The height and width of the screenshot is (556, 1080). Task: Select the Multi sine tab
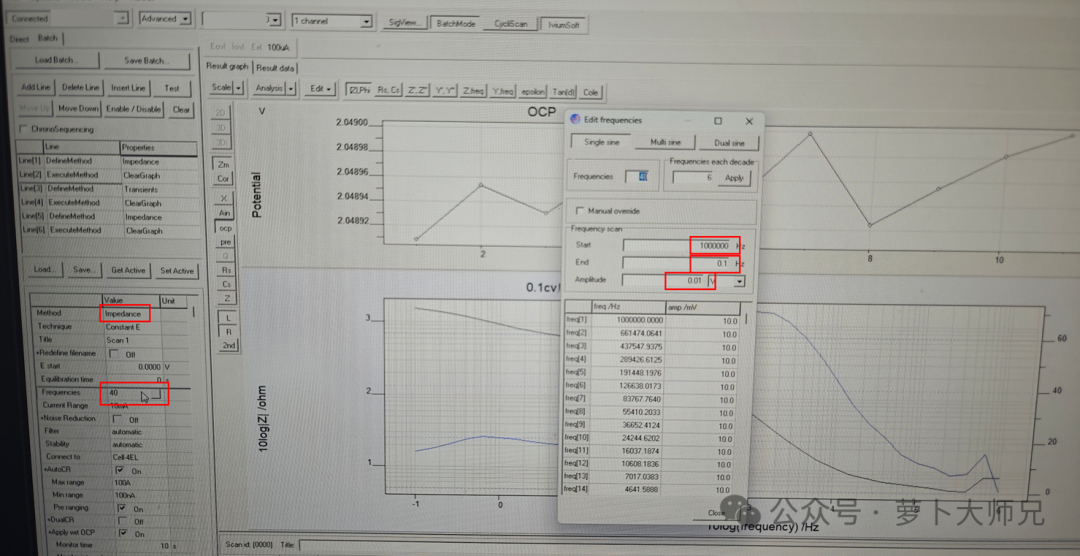pos(665,143)
